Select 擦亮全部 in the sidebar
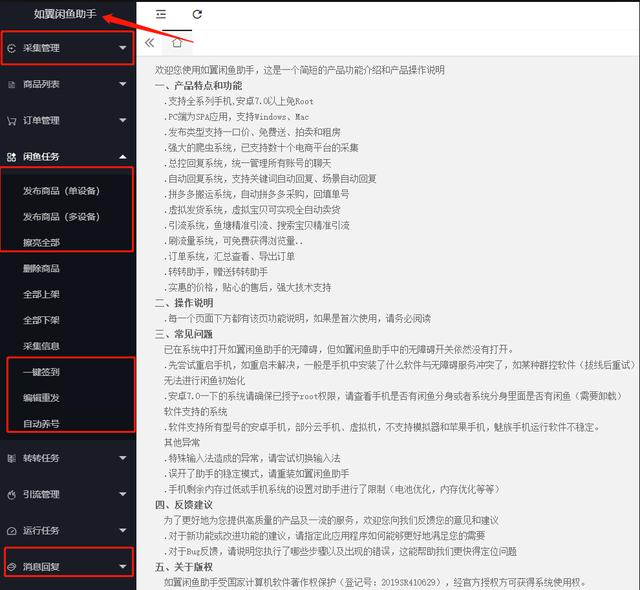The image size is (640, 590). pos(42,243)
